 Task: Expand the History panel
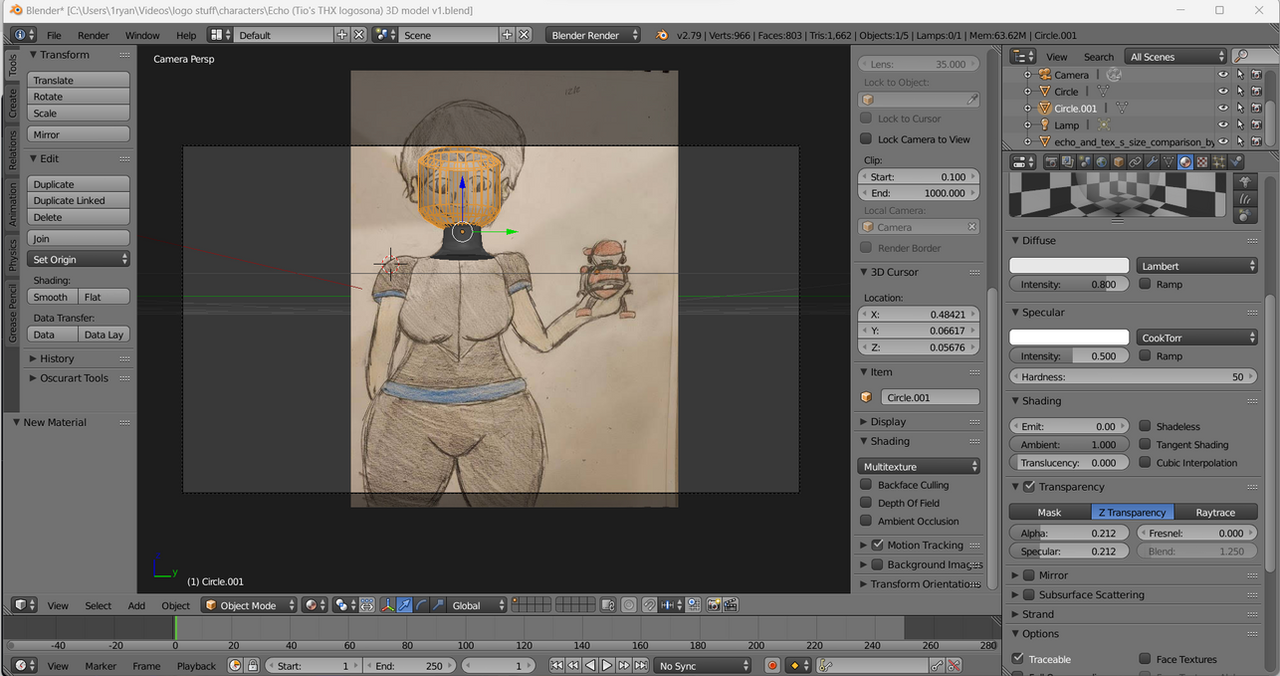56,359
